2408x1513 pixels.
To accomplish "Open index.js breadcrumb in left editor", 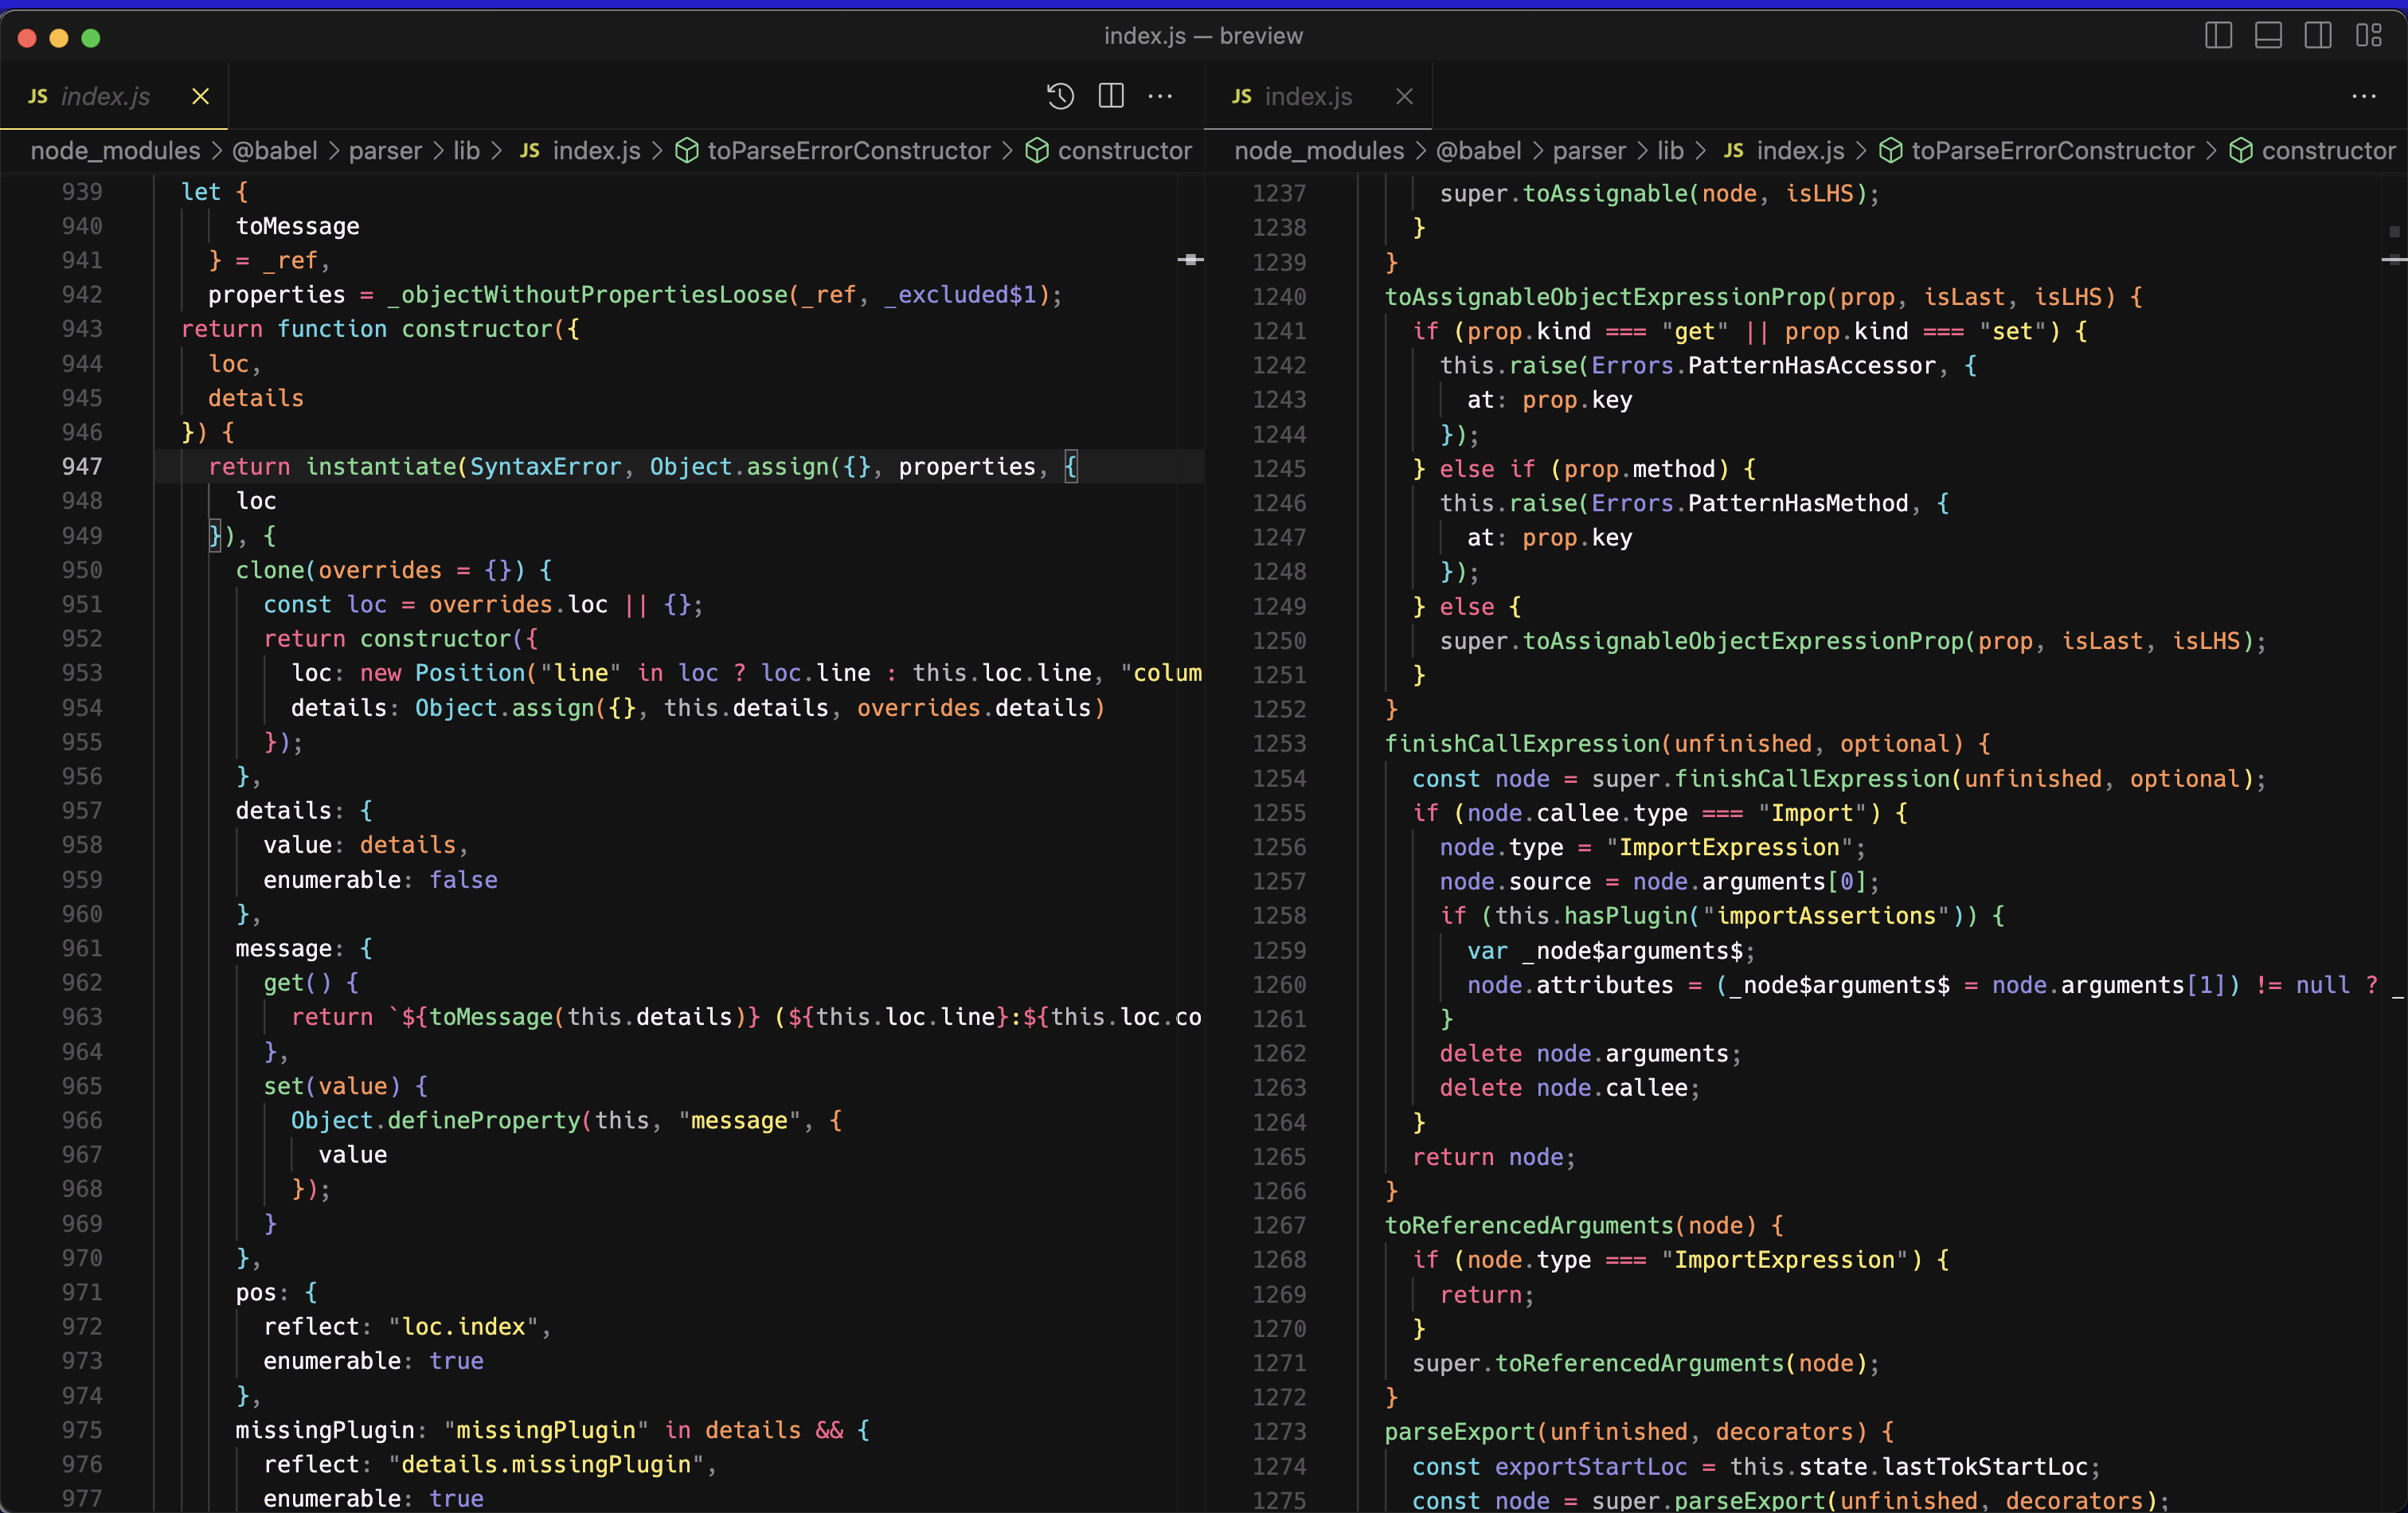I will (596, 151).
